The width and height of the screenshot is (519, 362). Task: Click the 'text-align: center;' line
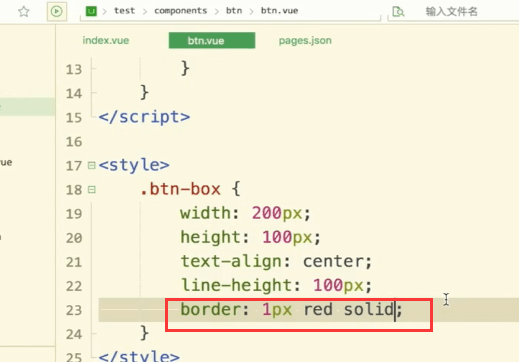276,261
